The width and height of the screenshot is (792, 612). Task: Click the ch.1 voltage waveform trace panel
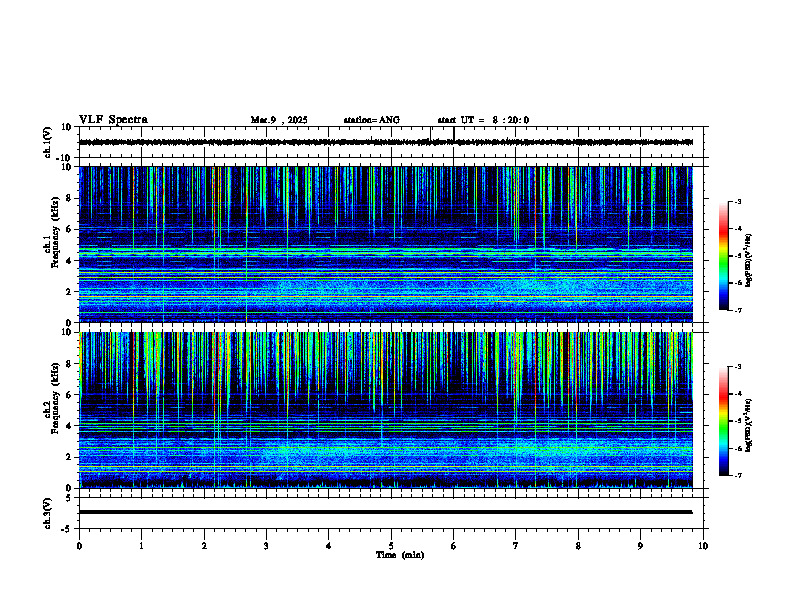391,142
